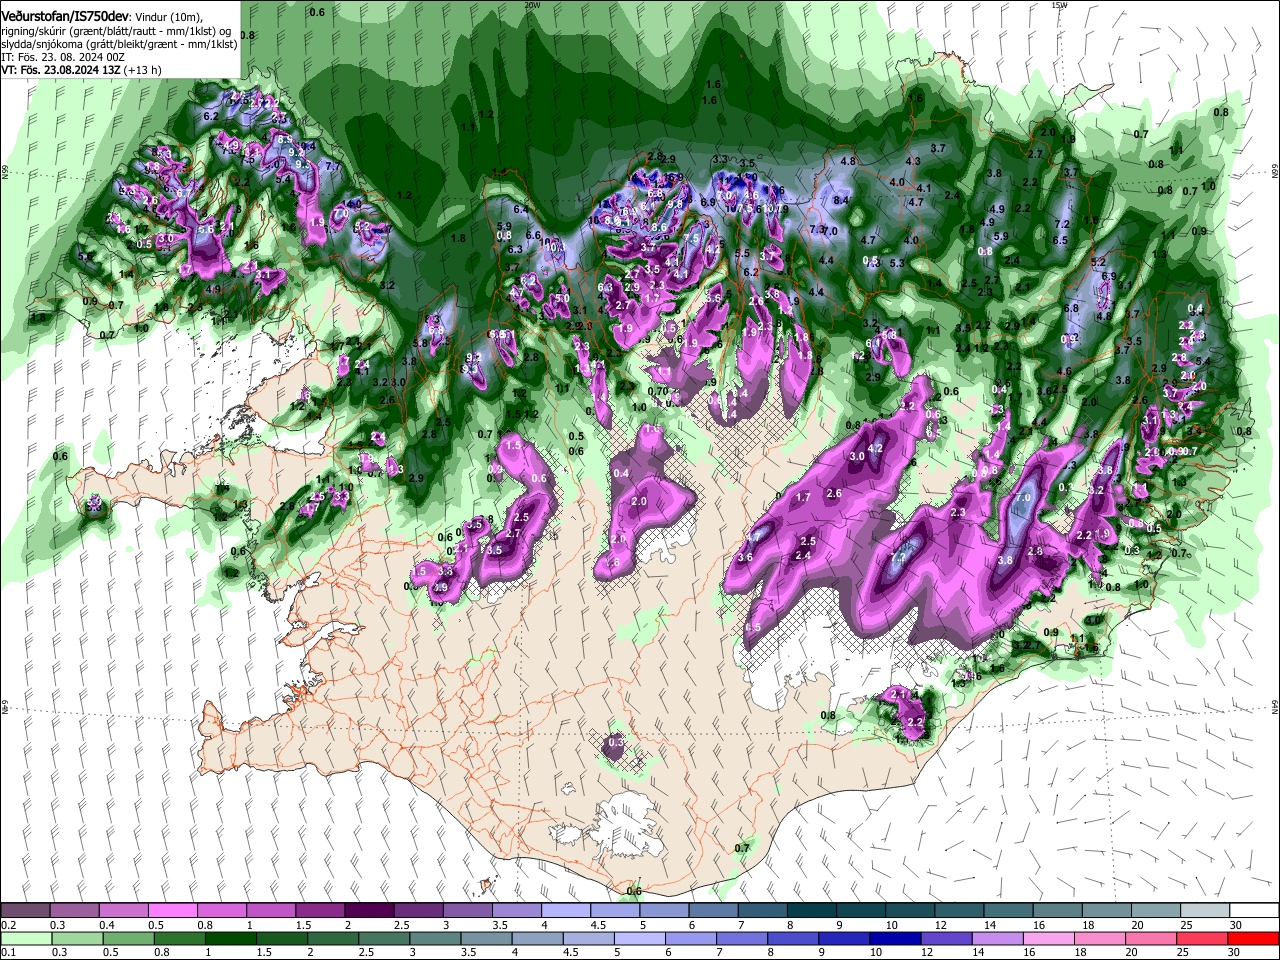Click the VT: Fös. 23.08.2024 13Z line
The image size is (1280, 960).
(81, 70)
